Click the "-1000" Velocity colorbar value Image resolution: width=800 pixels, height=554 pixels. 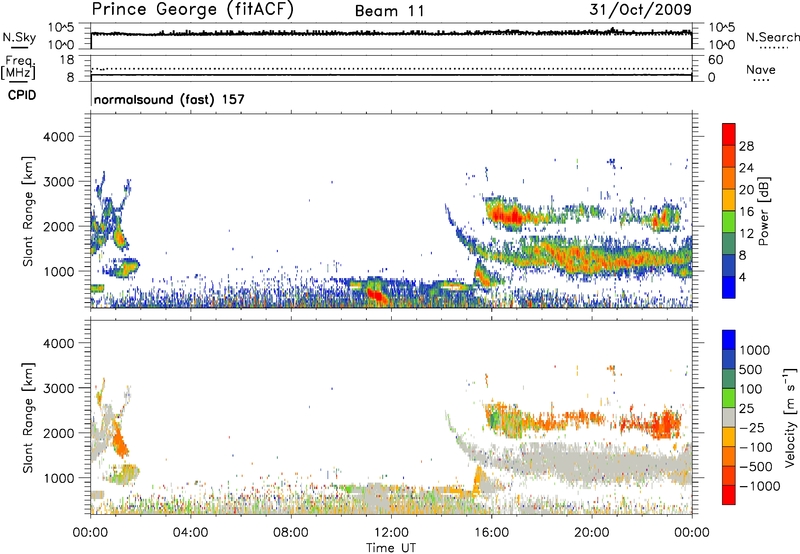click(759, 486)
